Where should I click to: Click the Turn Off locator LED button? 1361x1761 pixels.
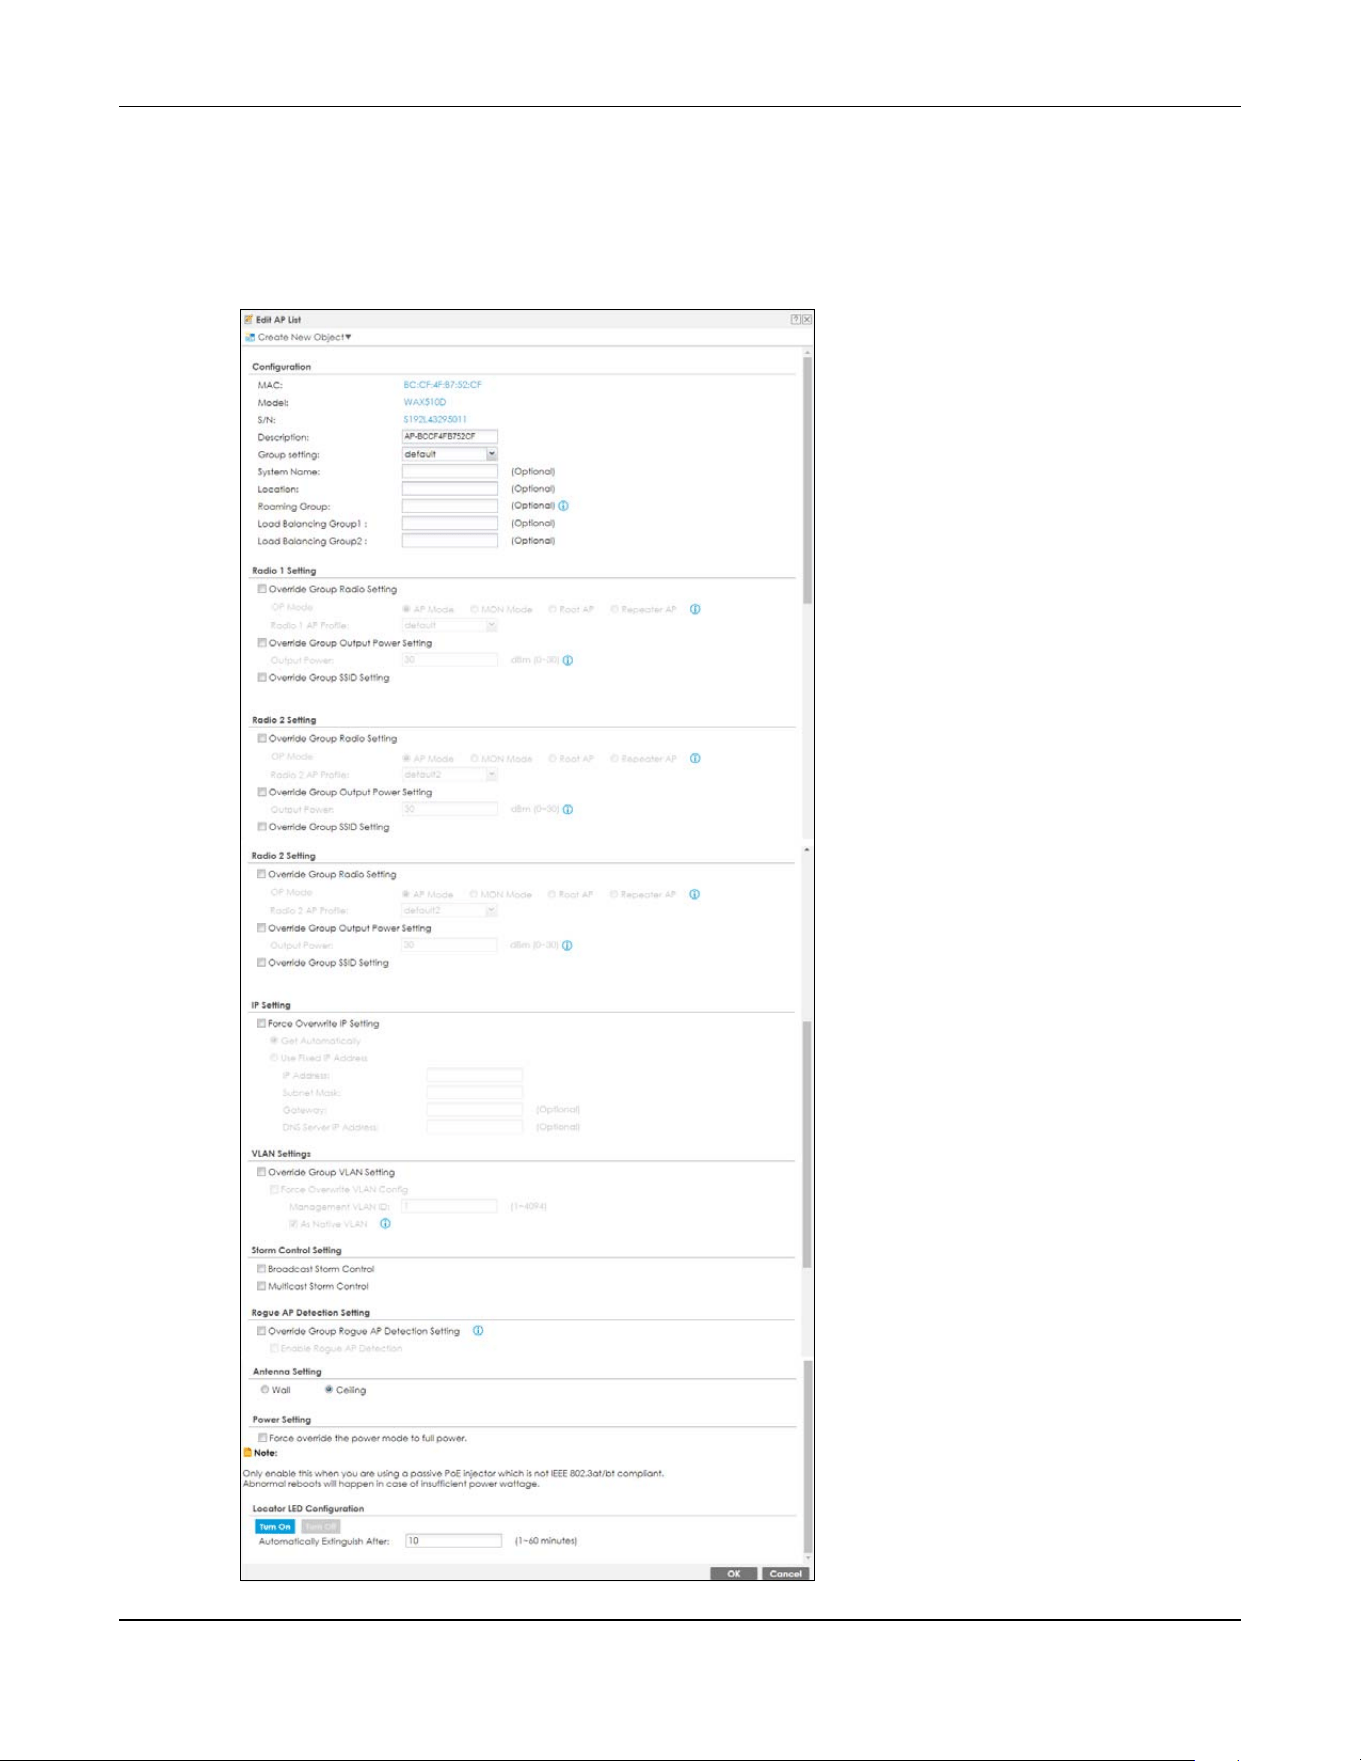tap(320, 1527)
